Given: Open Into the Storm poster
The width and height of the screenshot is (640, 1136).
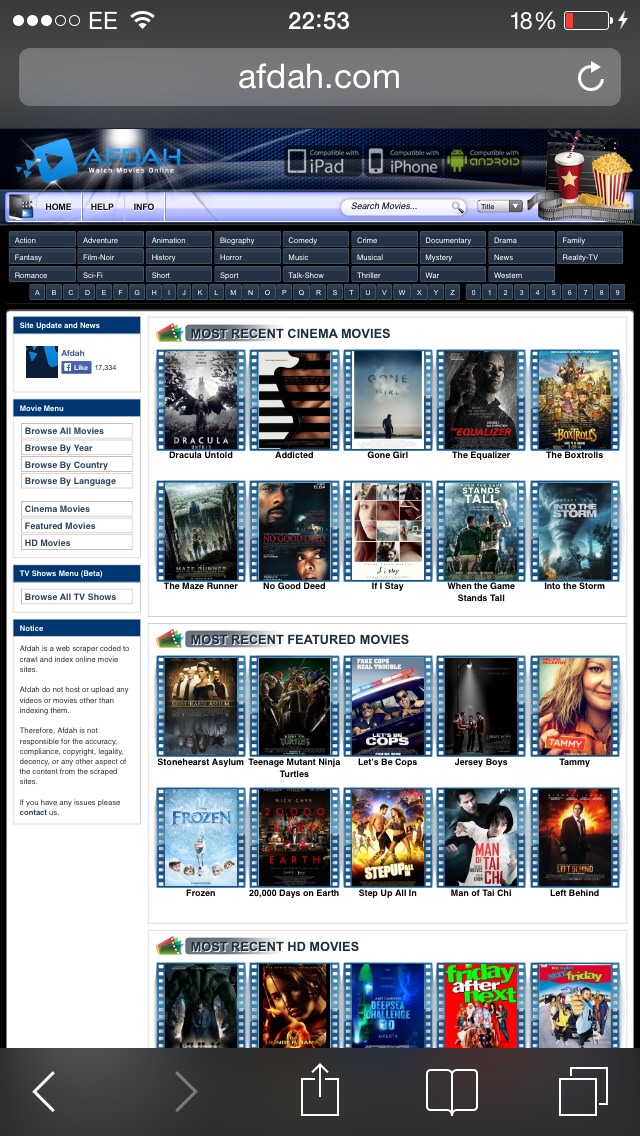Looking at the screenshot, I should coord(575,531).
